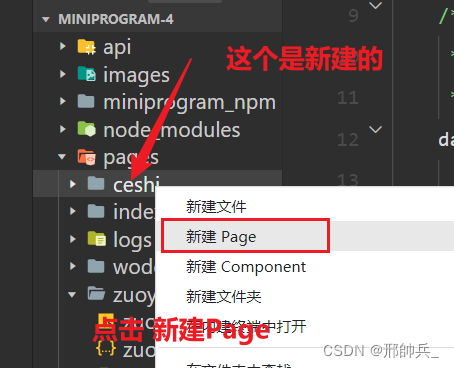Screen dimensions: 454x368
Task: Select the images folder name
Action: (136, 75)
